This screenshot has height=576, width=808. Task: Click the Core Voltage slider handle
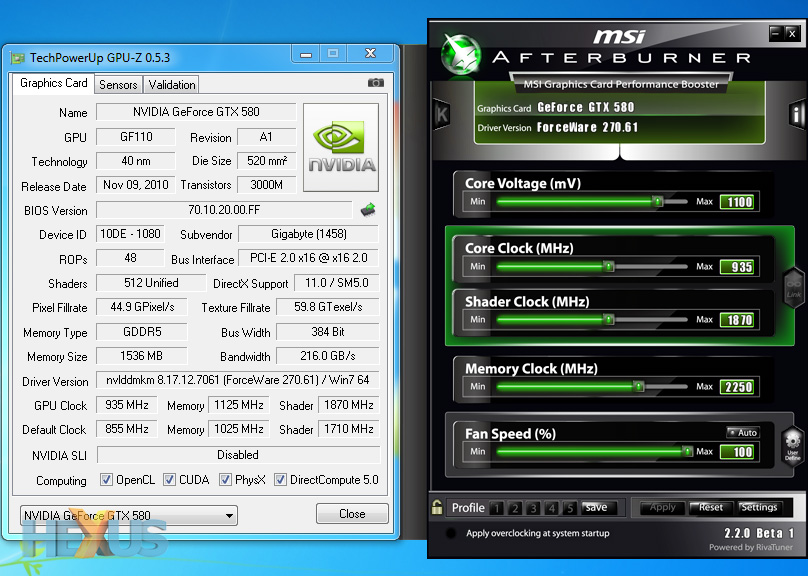point(658,201)
